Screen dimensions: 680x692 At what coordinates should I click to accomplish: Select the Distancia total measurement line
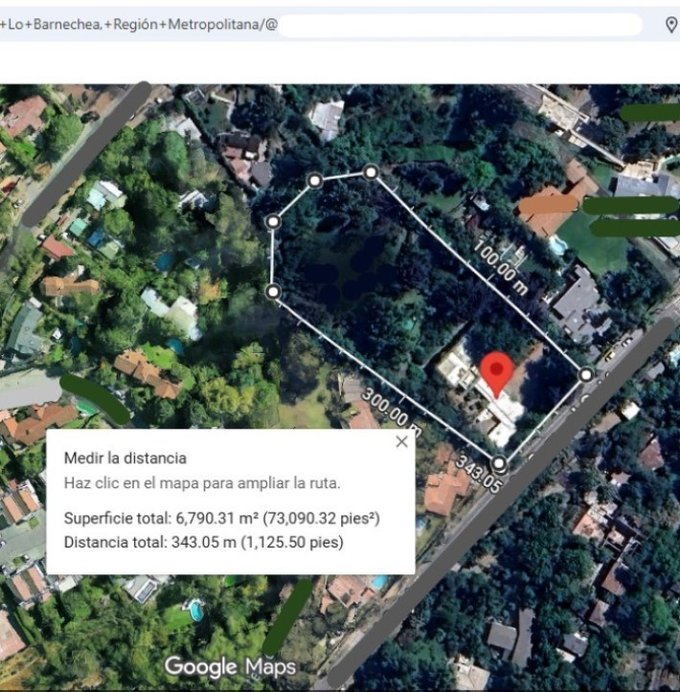(203, 542)
